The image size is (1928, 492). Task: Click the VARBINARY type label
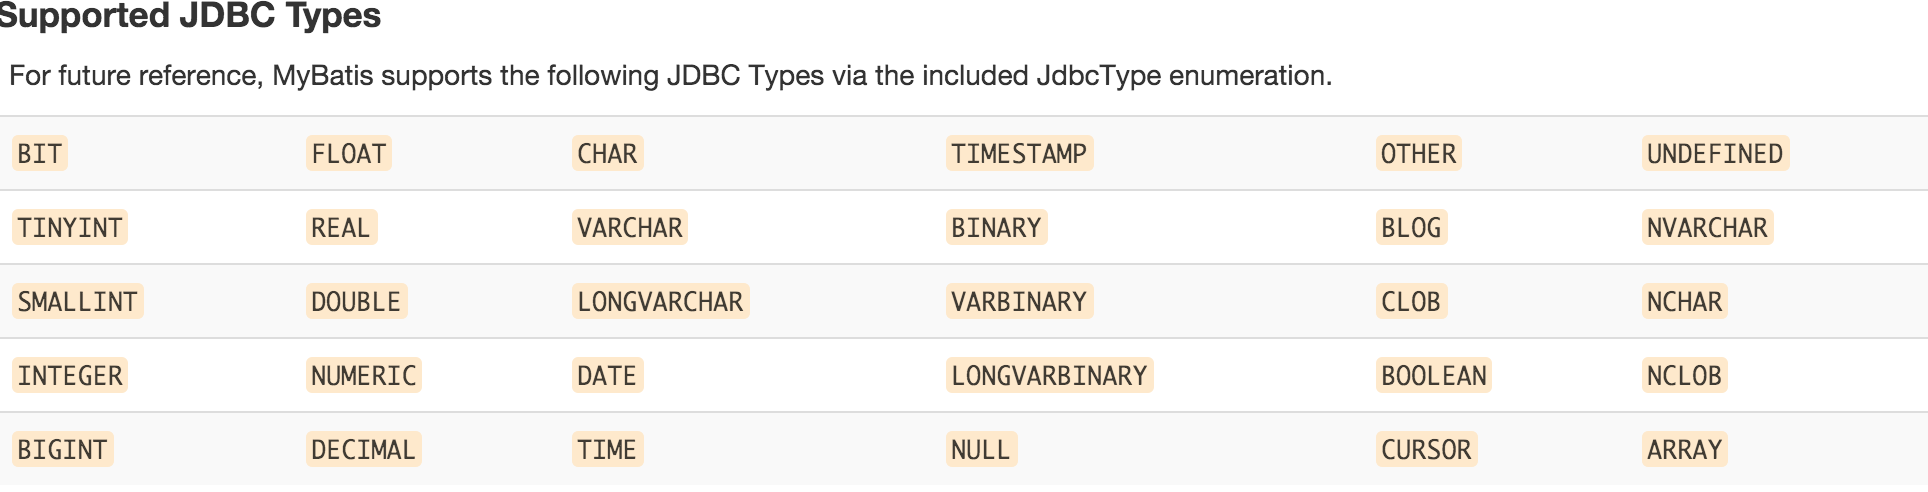coord(1018,302)
